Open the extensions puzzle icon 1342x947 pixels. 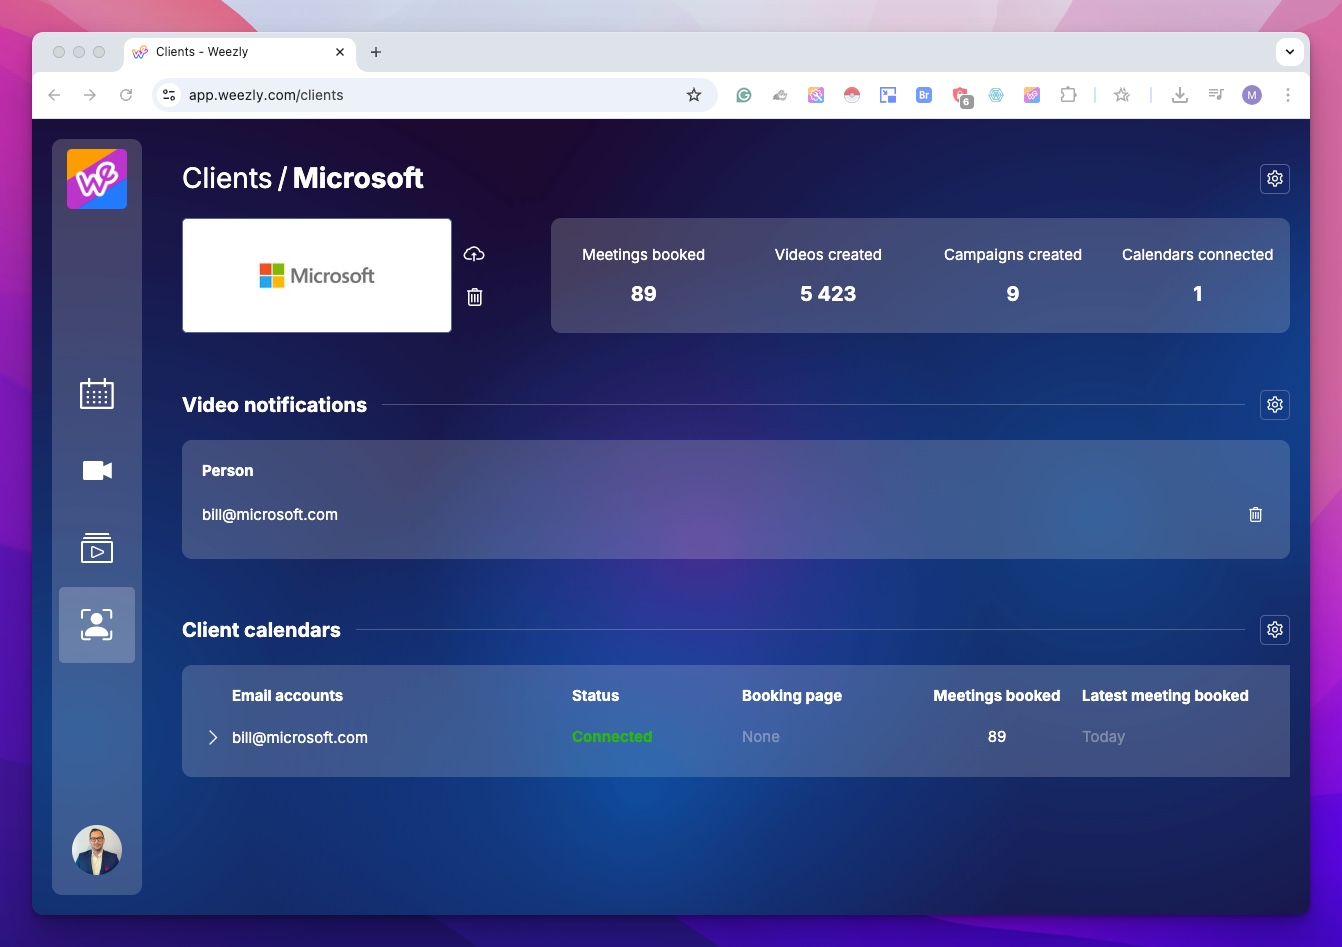1068,95
